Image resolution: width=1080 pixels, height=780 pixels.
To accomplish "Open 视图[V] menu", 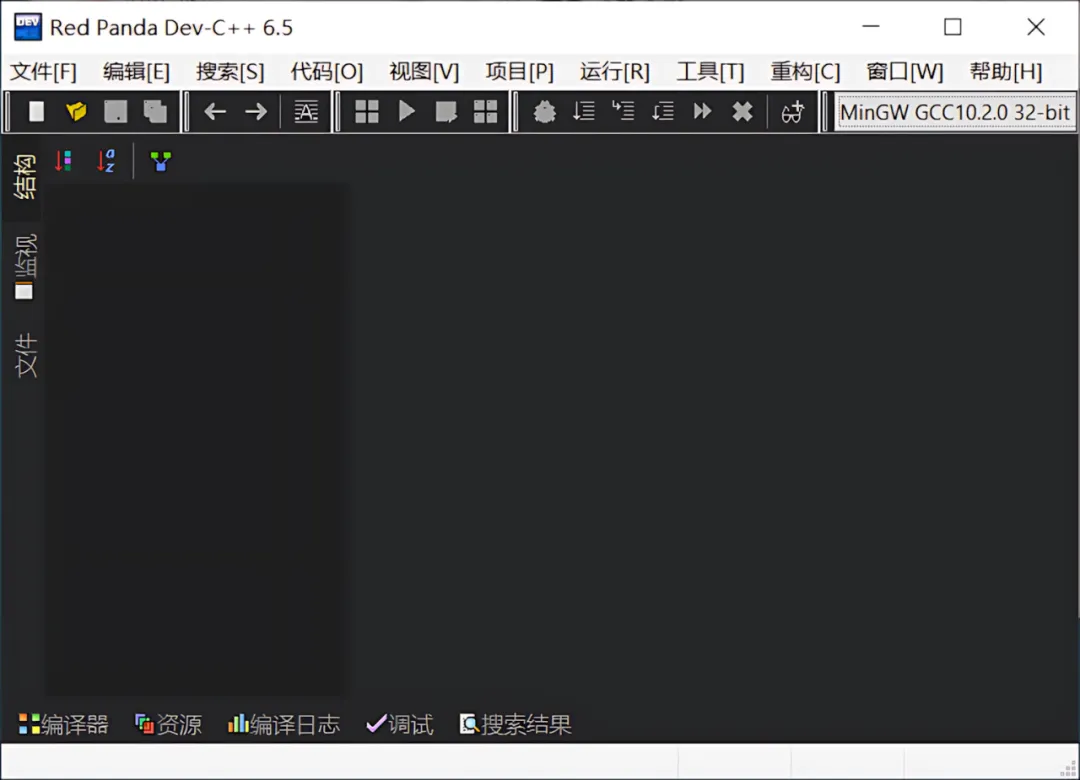I will click(x=424, y=72).
